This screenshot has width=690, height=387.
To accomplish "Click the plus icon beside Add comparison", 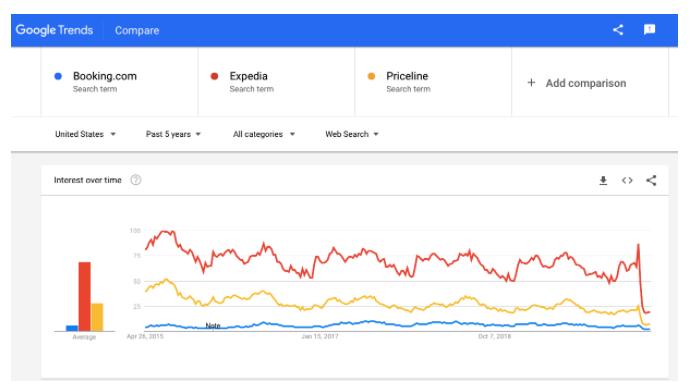I will click(531, 83).
